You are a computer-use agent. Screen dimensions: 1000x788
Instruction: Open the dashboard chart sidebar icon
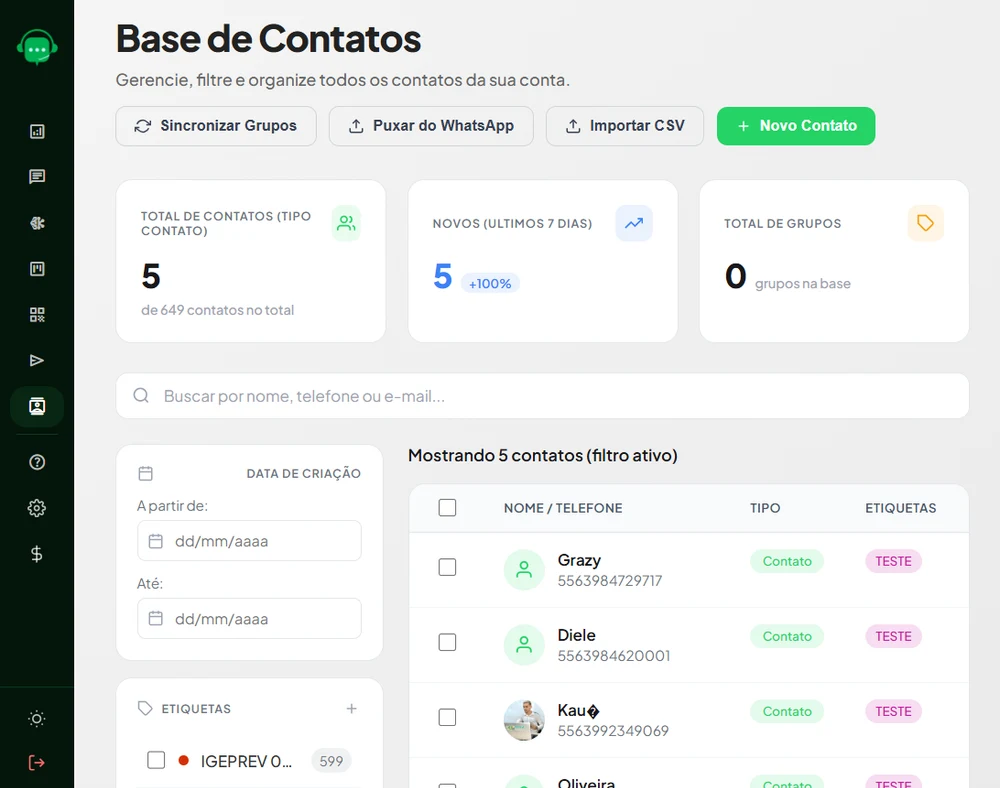(37, 131)
